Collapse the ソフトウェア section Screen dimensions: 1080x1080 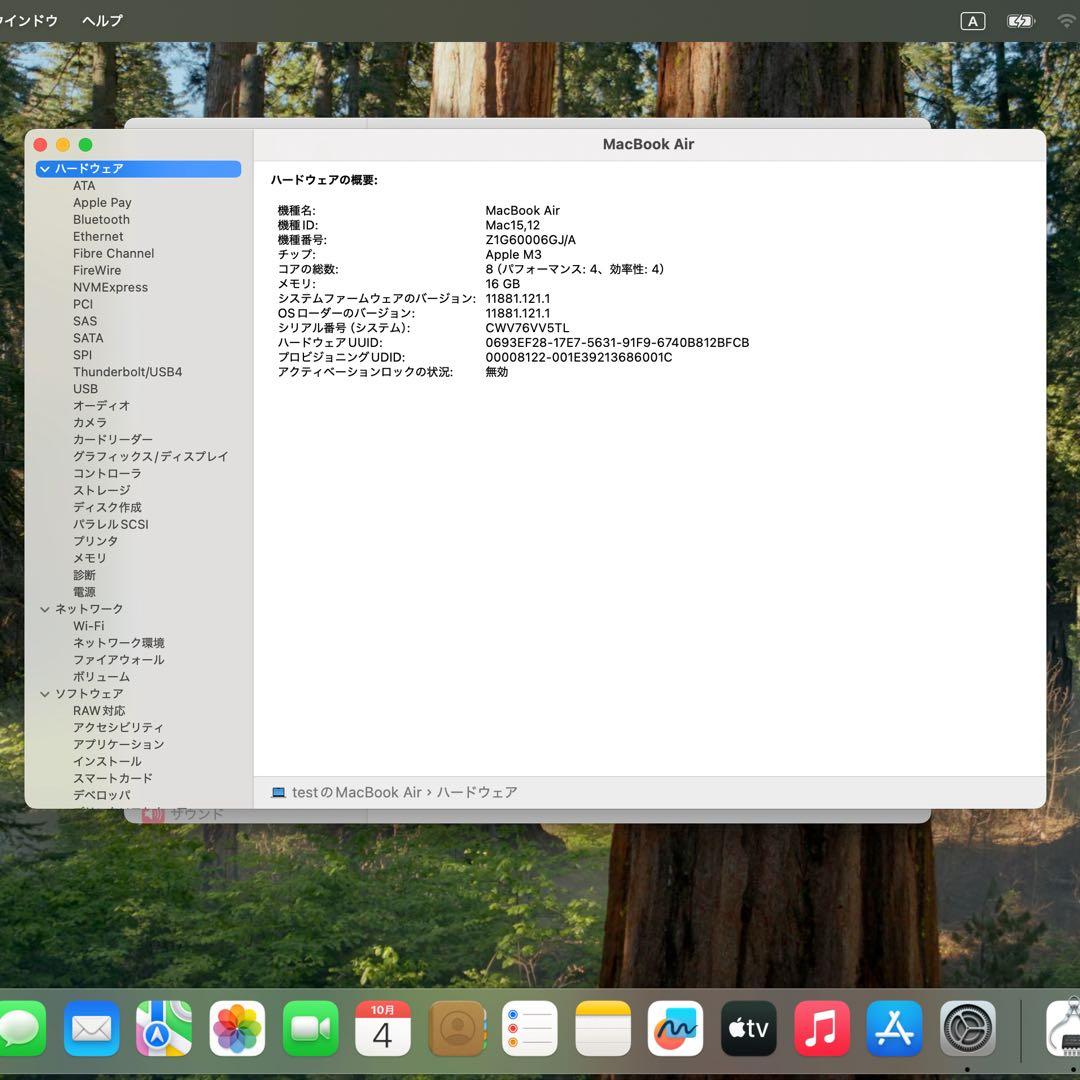coord(45,693)
